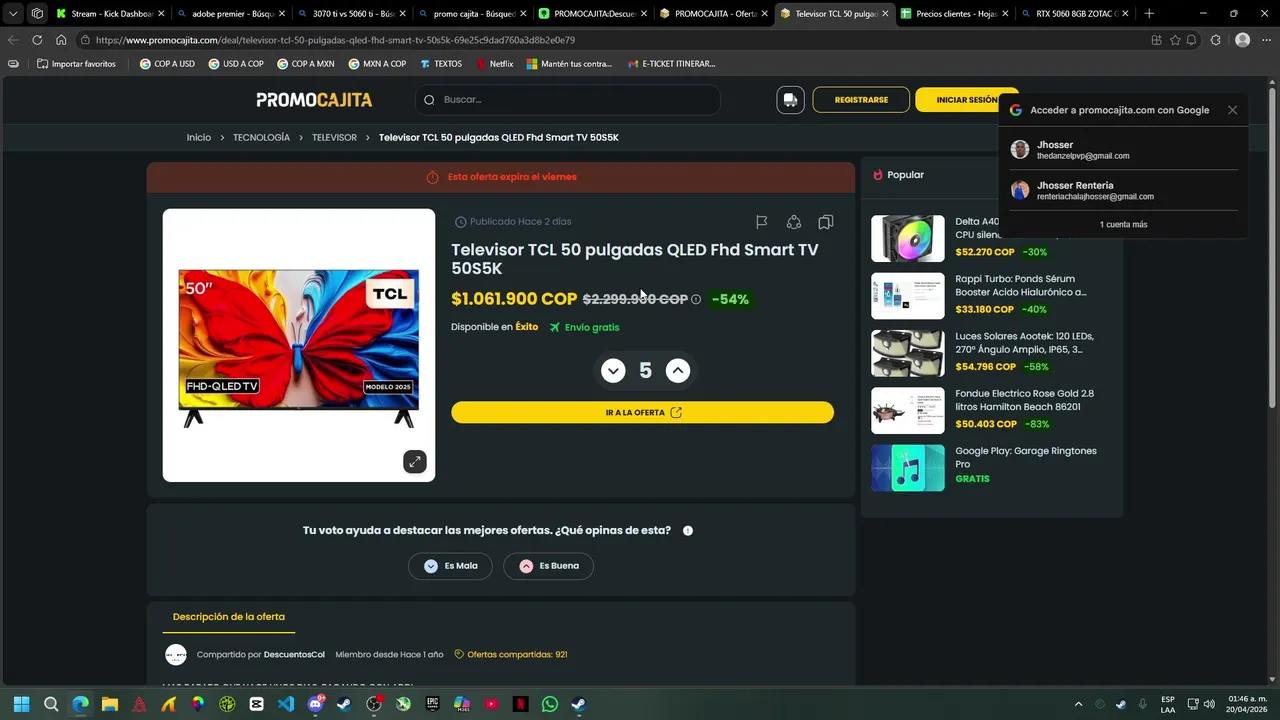Vote the offer as Es Mala
Screen dimensions: 1280x720
click(450, 566)
